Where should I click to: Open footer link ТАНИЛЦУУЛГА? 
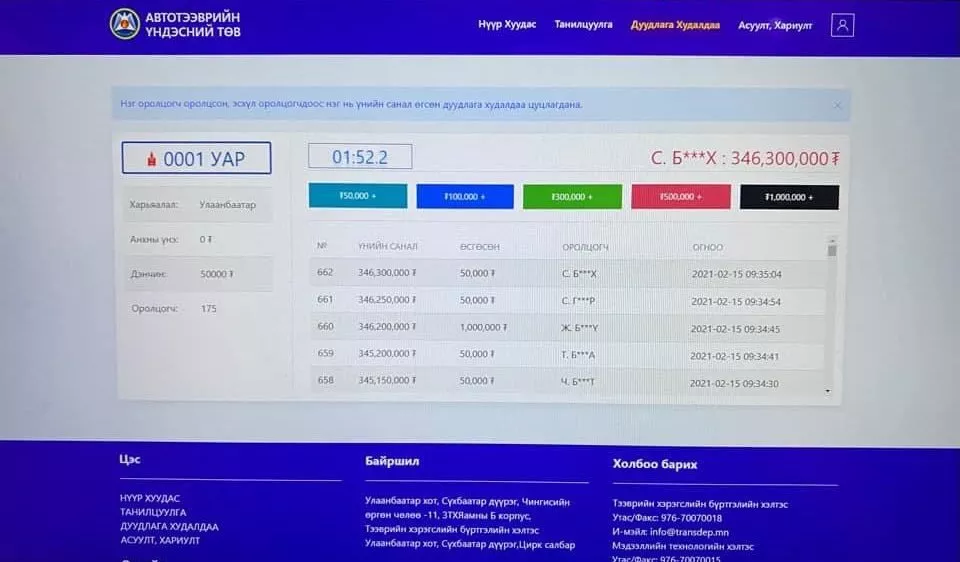pyautogui.click(x=153, y=512)
